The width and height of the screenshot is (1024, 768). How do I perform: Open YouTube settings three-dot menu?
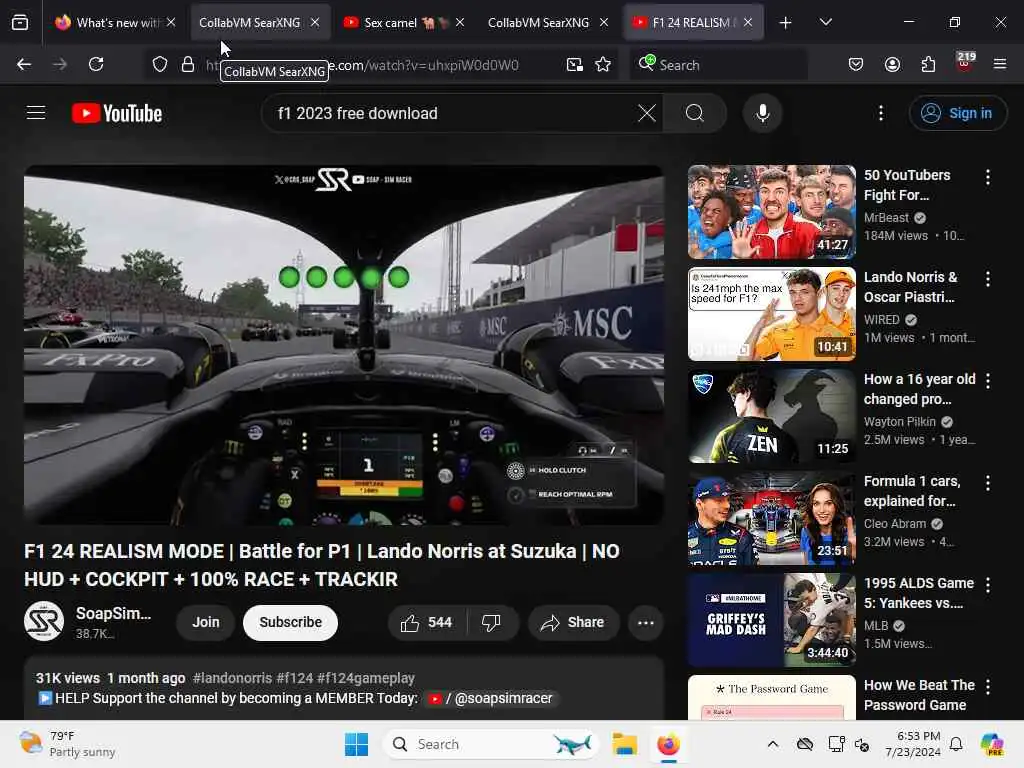click(x=880, y=113)
